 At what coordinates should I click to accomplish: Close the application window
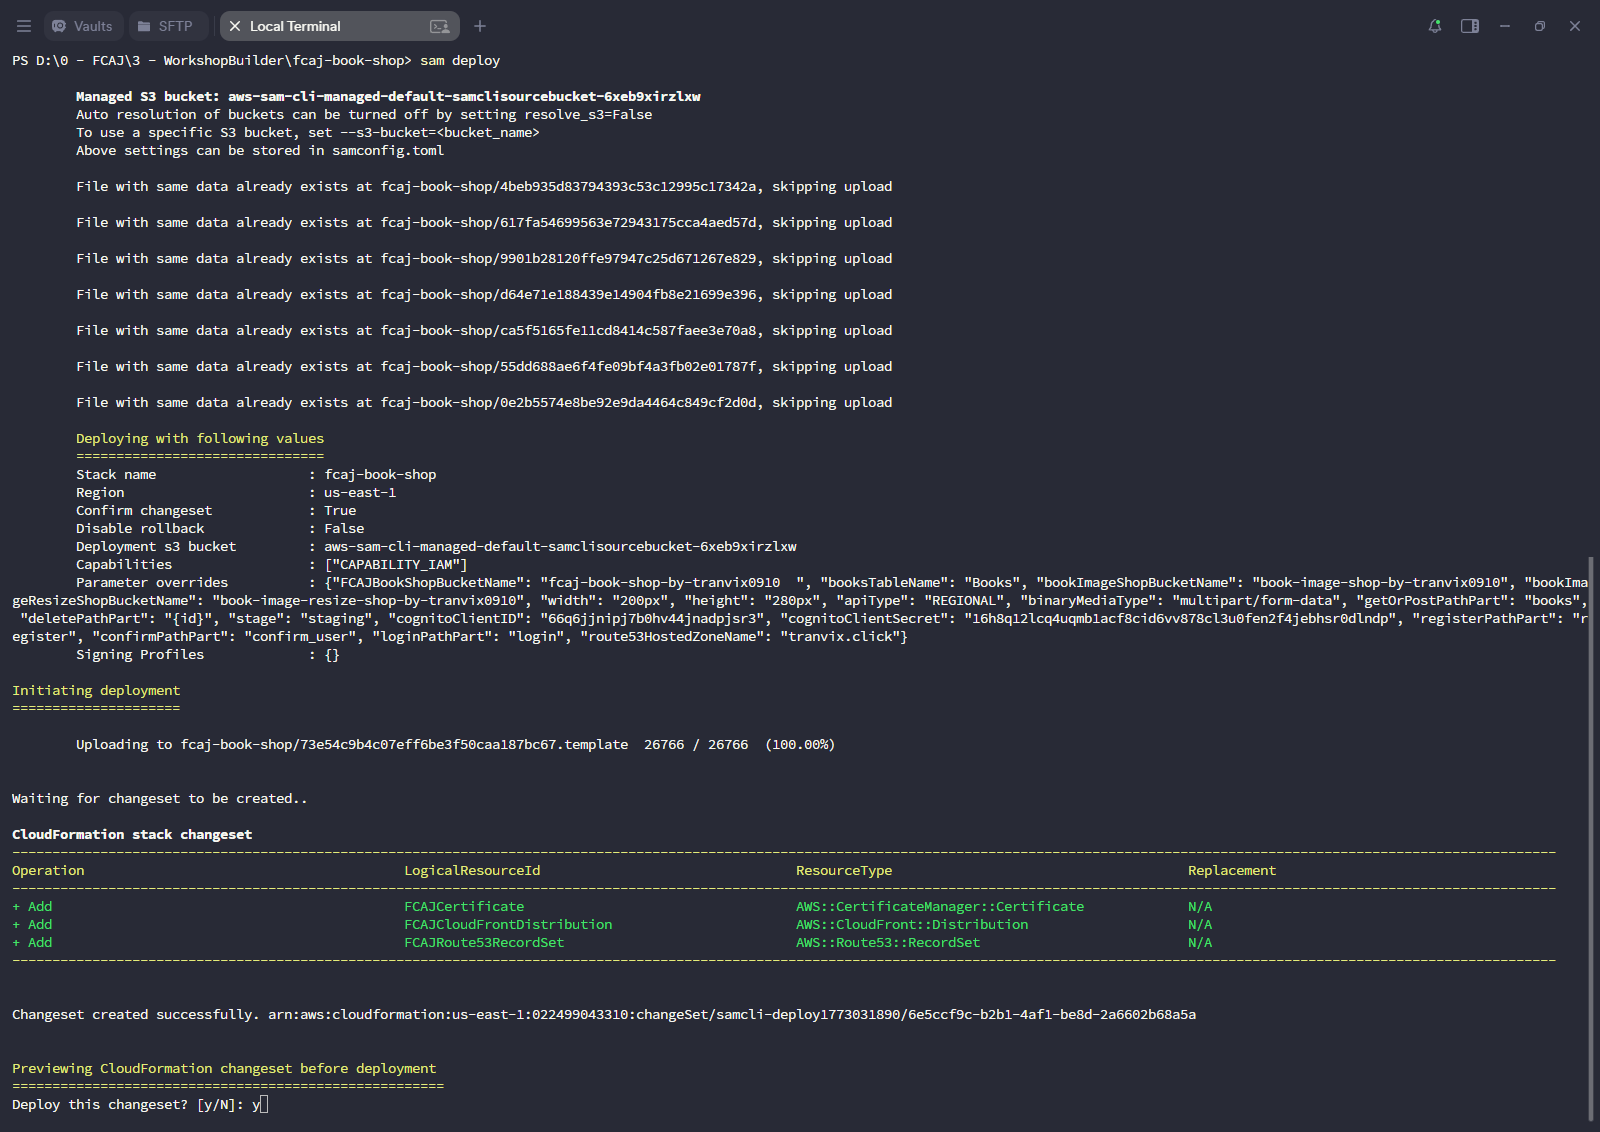1575,26
